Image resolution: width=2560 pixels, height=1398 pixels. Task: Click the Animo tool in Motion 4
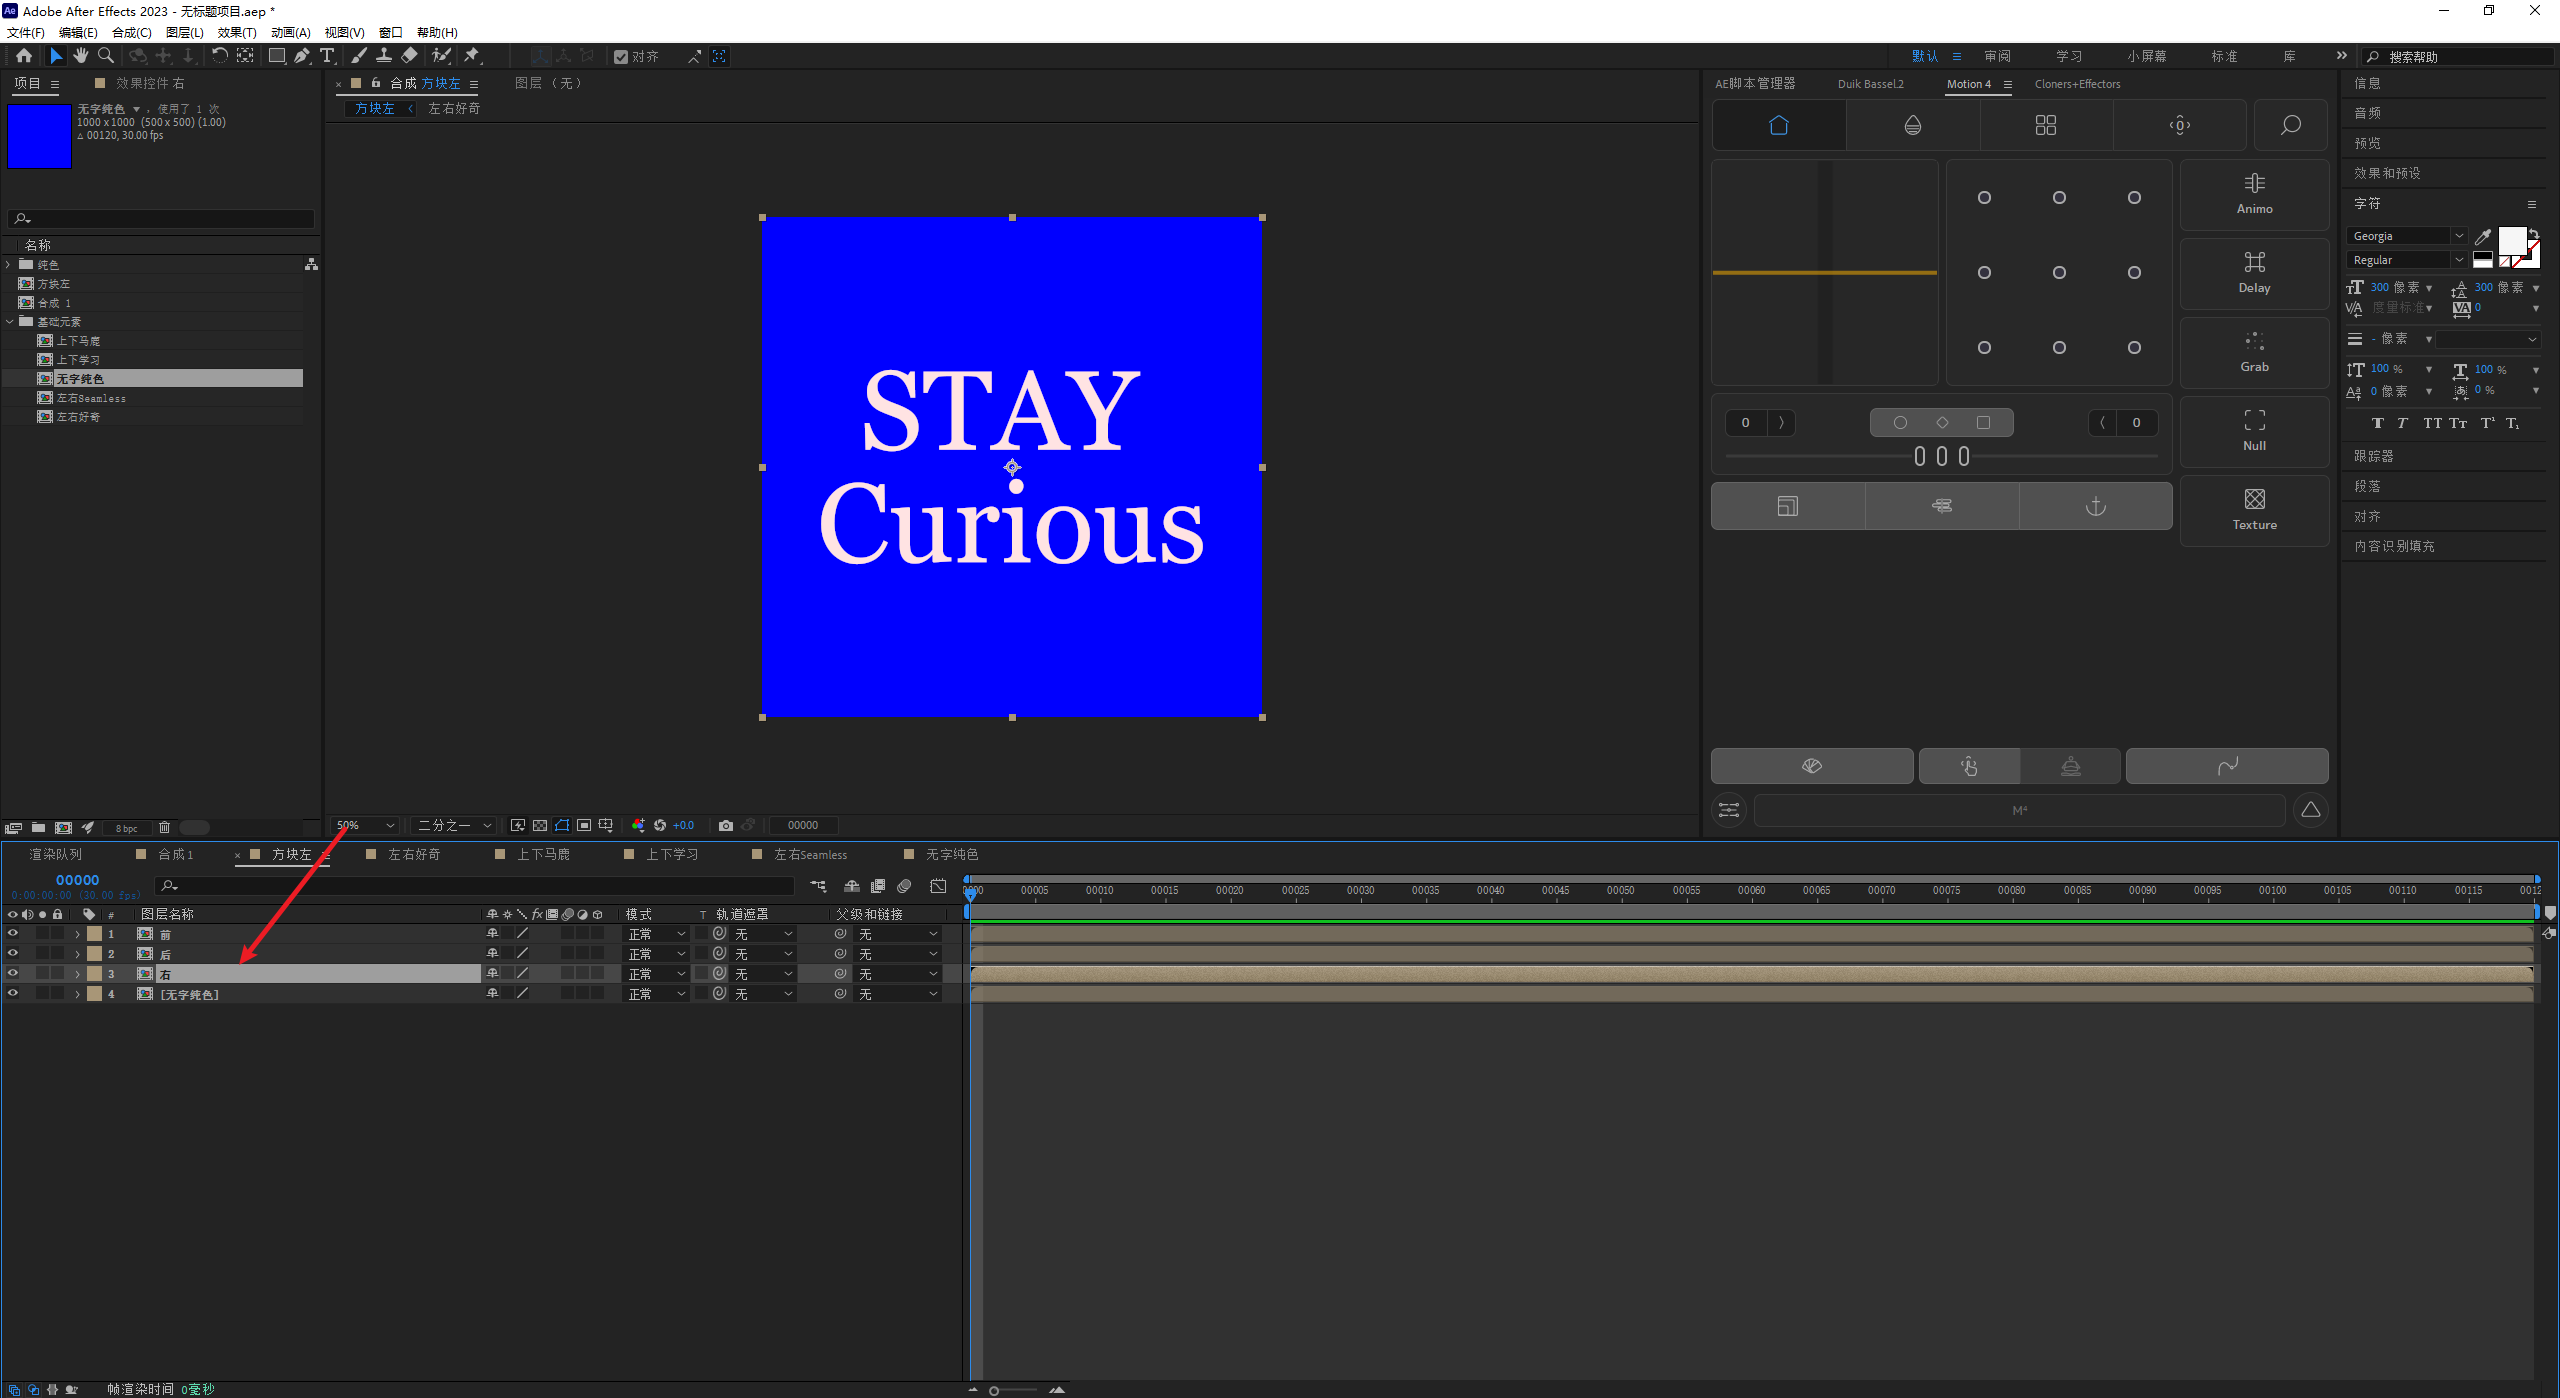click(x=2254, y=193)
